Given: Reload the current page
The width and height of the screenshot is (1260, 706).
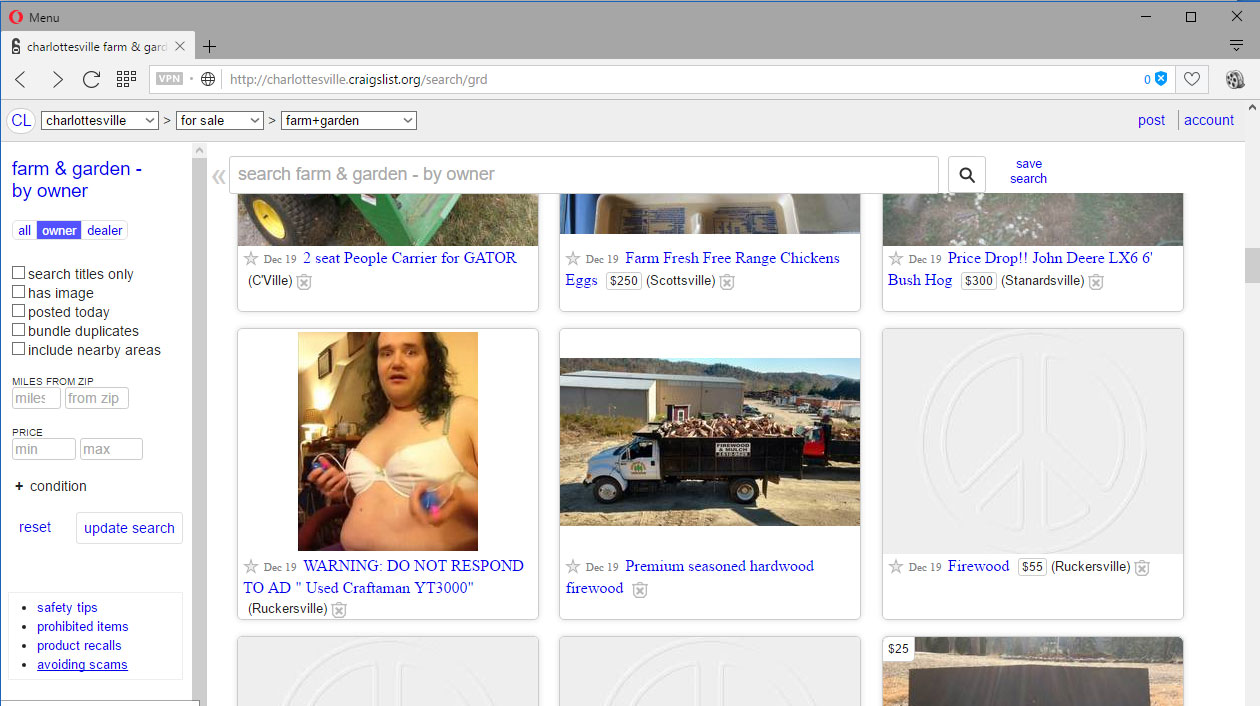Looking at the screenshot, I should click(91, 79).
